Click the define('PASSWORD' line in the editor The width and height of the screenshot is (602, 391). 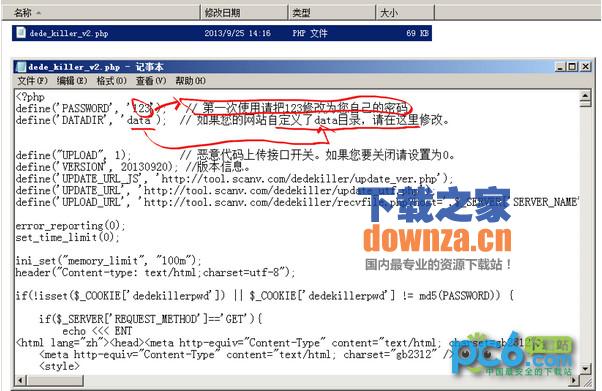tap(212, 109)
